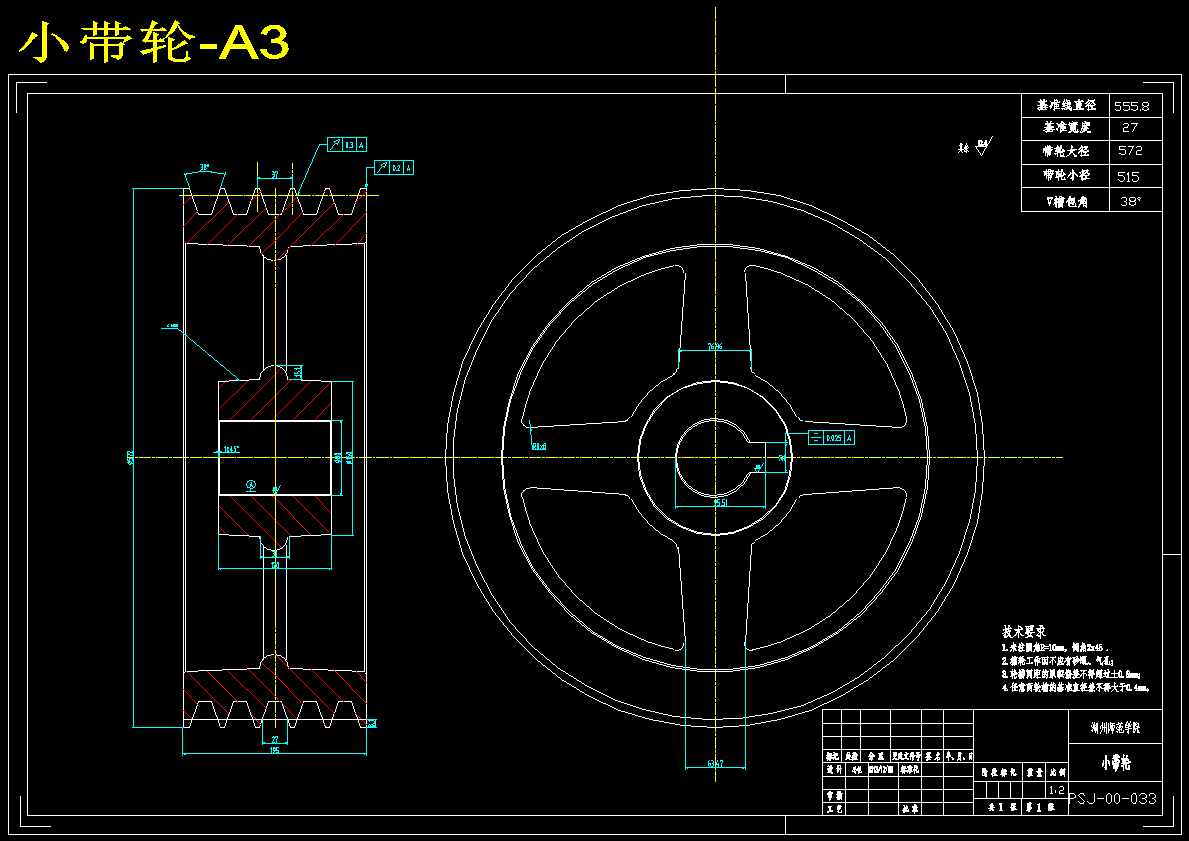The image size is (1189, 841).
Task: Click the red hatch in the hub above the bore
Action: click(275, 399)
